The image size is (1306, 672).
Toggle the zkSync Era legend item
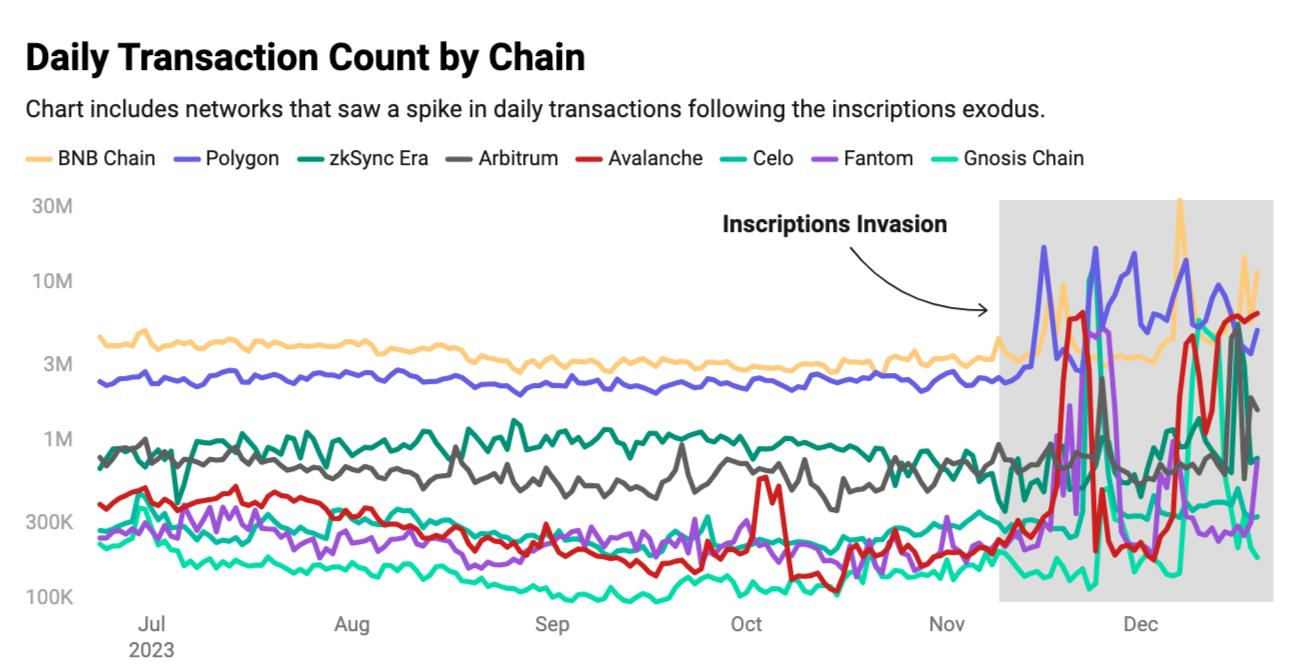363,158
